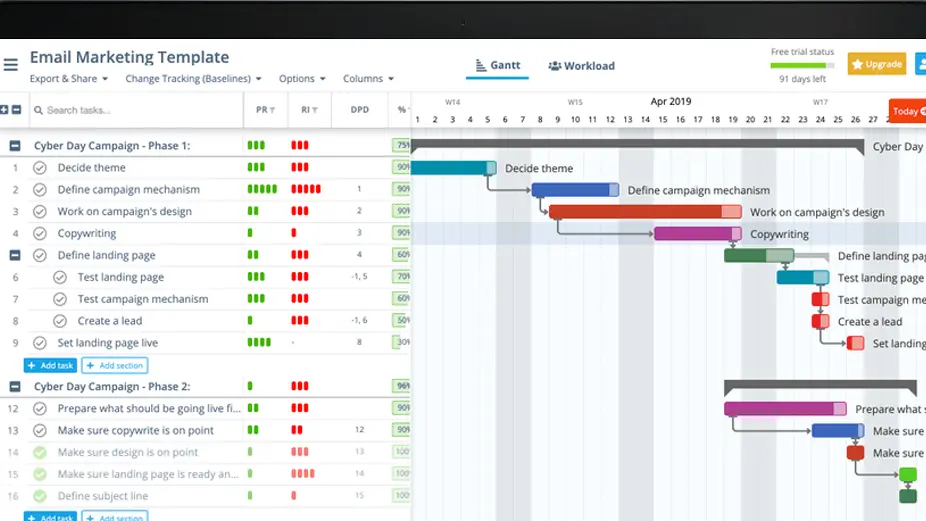Click the PR column filter icon

[273, 110]
